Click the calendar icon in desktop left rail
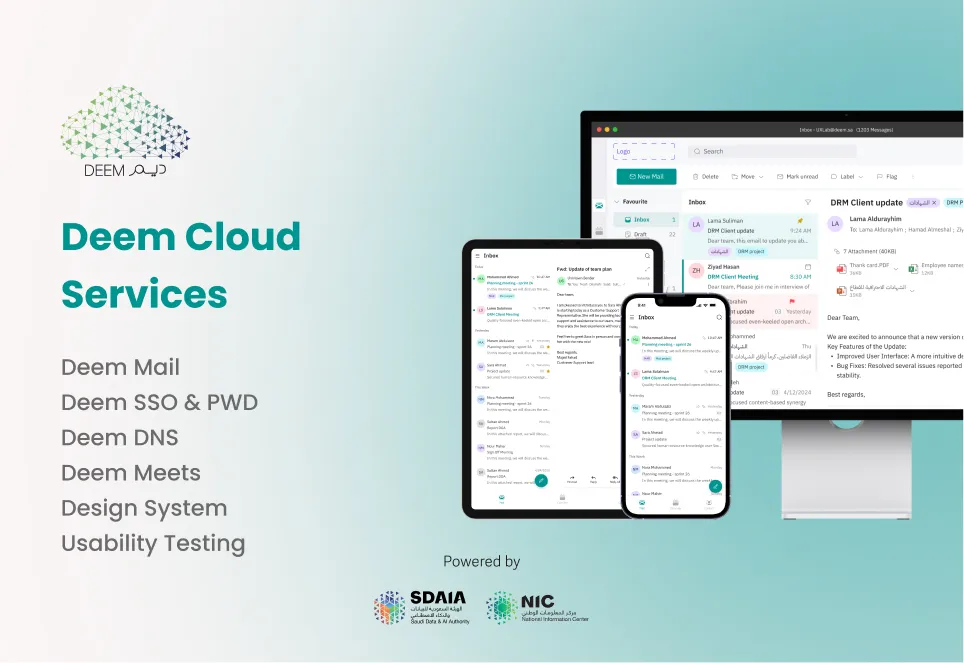 point(599,231)
